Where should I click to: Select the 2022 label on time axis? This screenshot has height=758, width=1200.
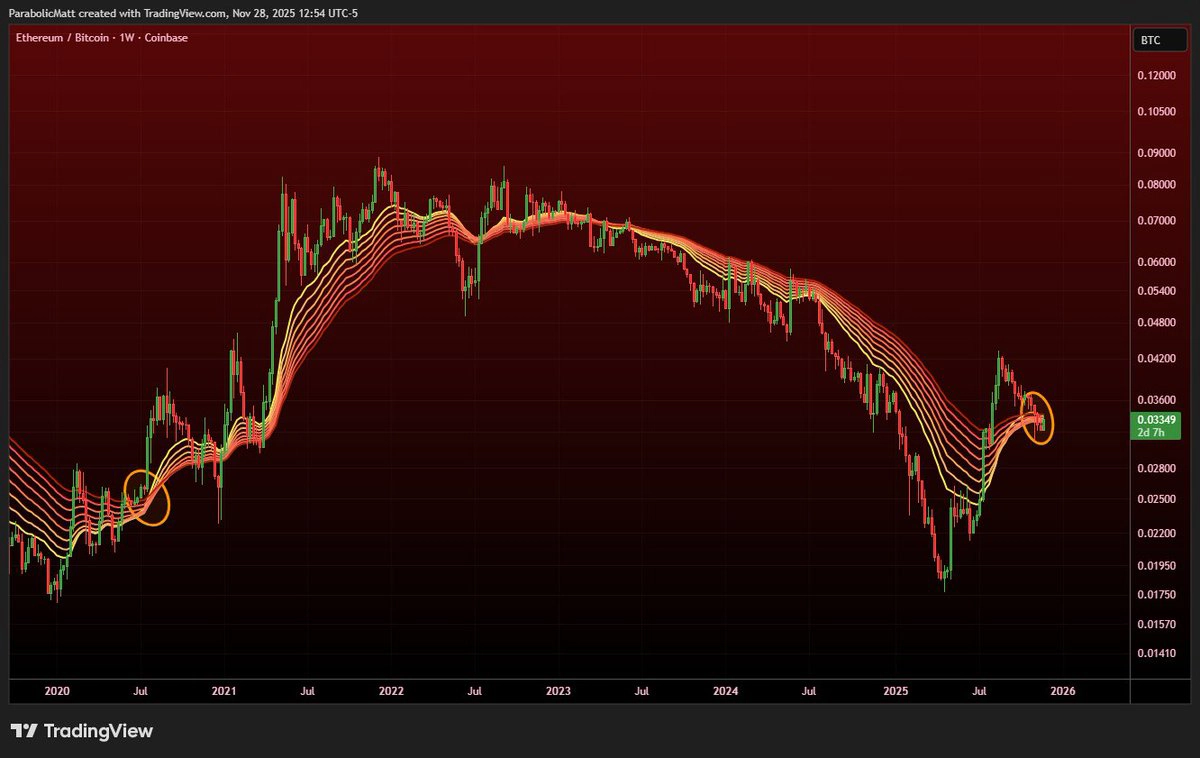pyautogui.click(x=391, y=690)
